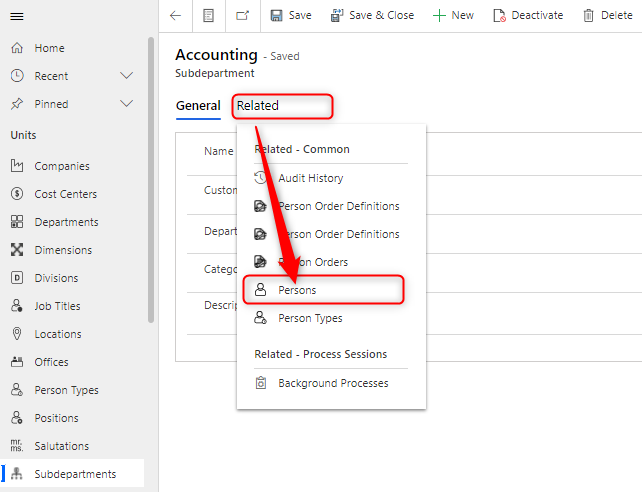Choose Person Types in Related menu
The width and height of the screenshot is (642, 492).
click(x=310, y=318)
